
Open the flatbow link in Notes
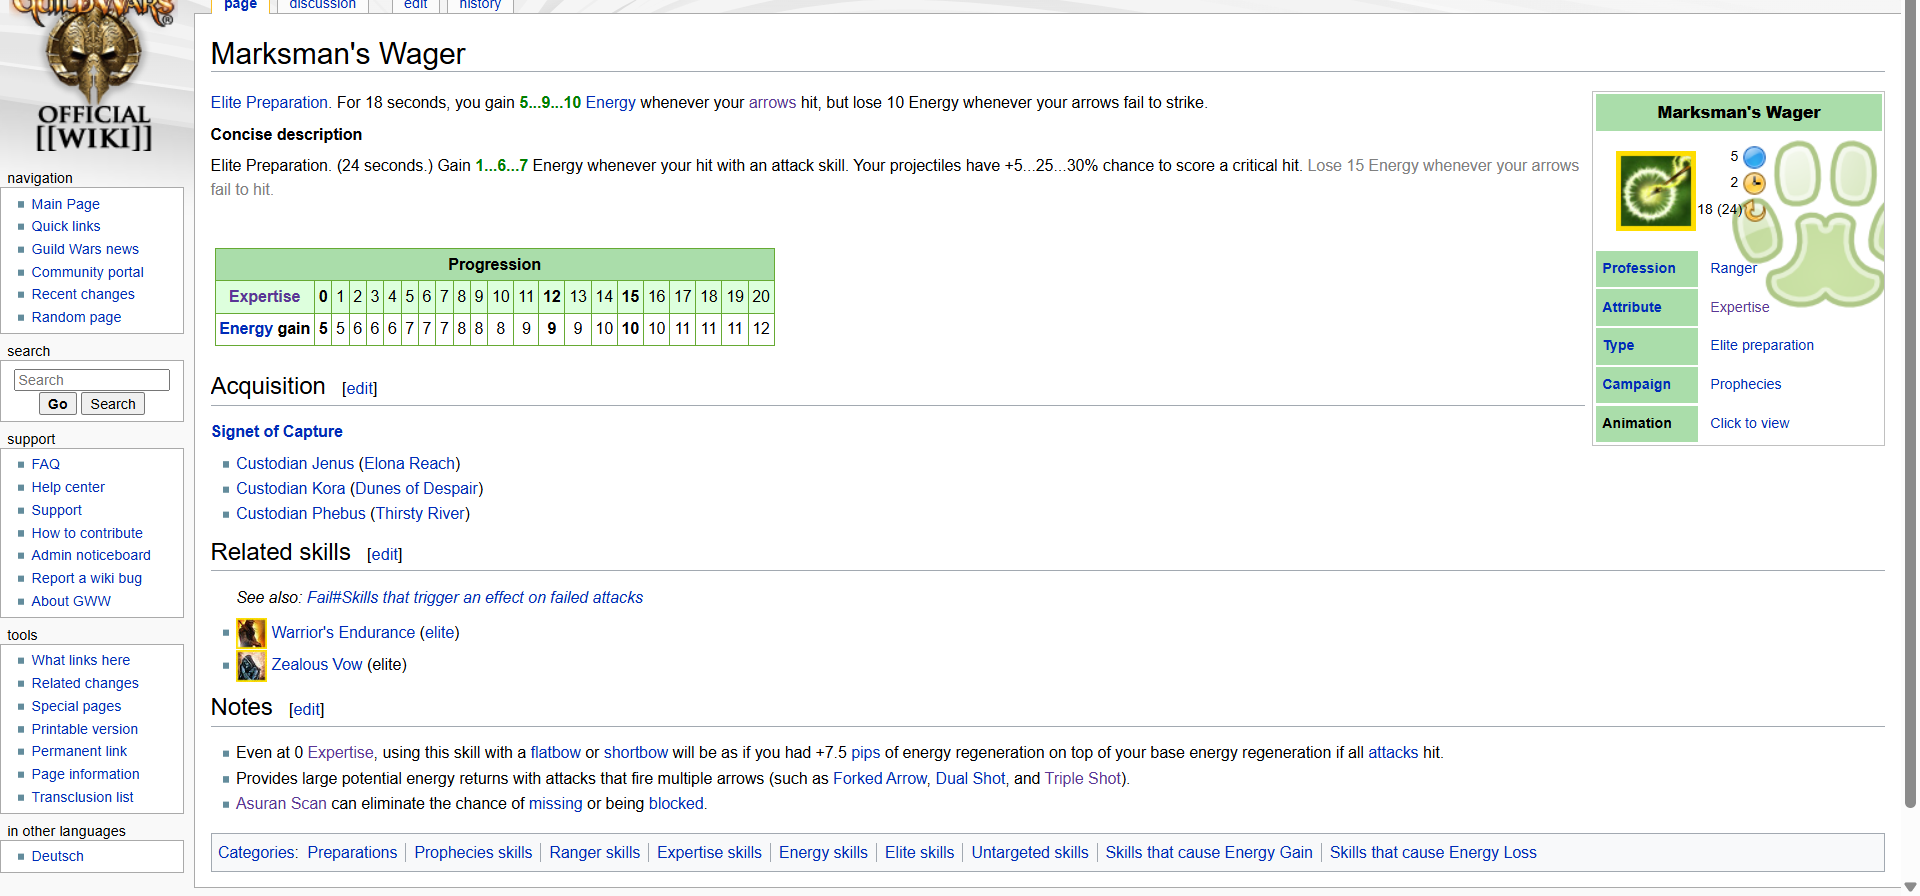pyautogui.click(x=555, y=753)
